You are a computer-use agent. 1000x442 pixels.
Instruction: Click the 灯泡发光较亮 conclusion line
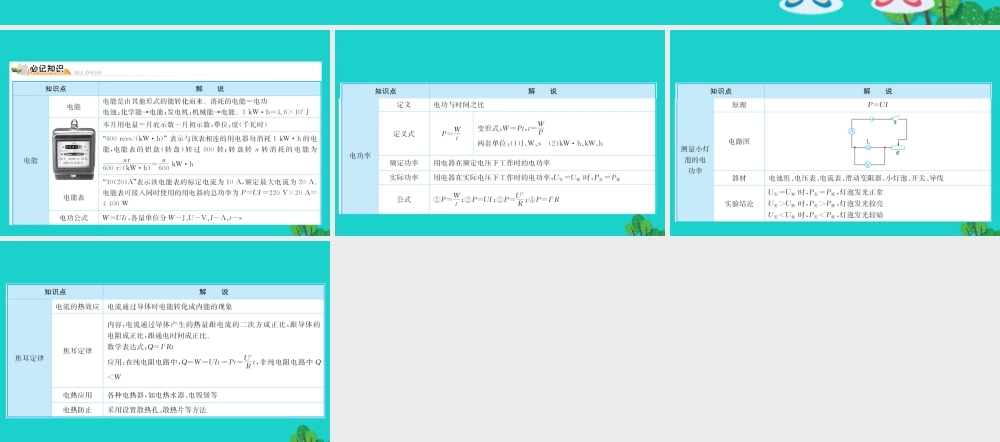coord(826,203)
